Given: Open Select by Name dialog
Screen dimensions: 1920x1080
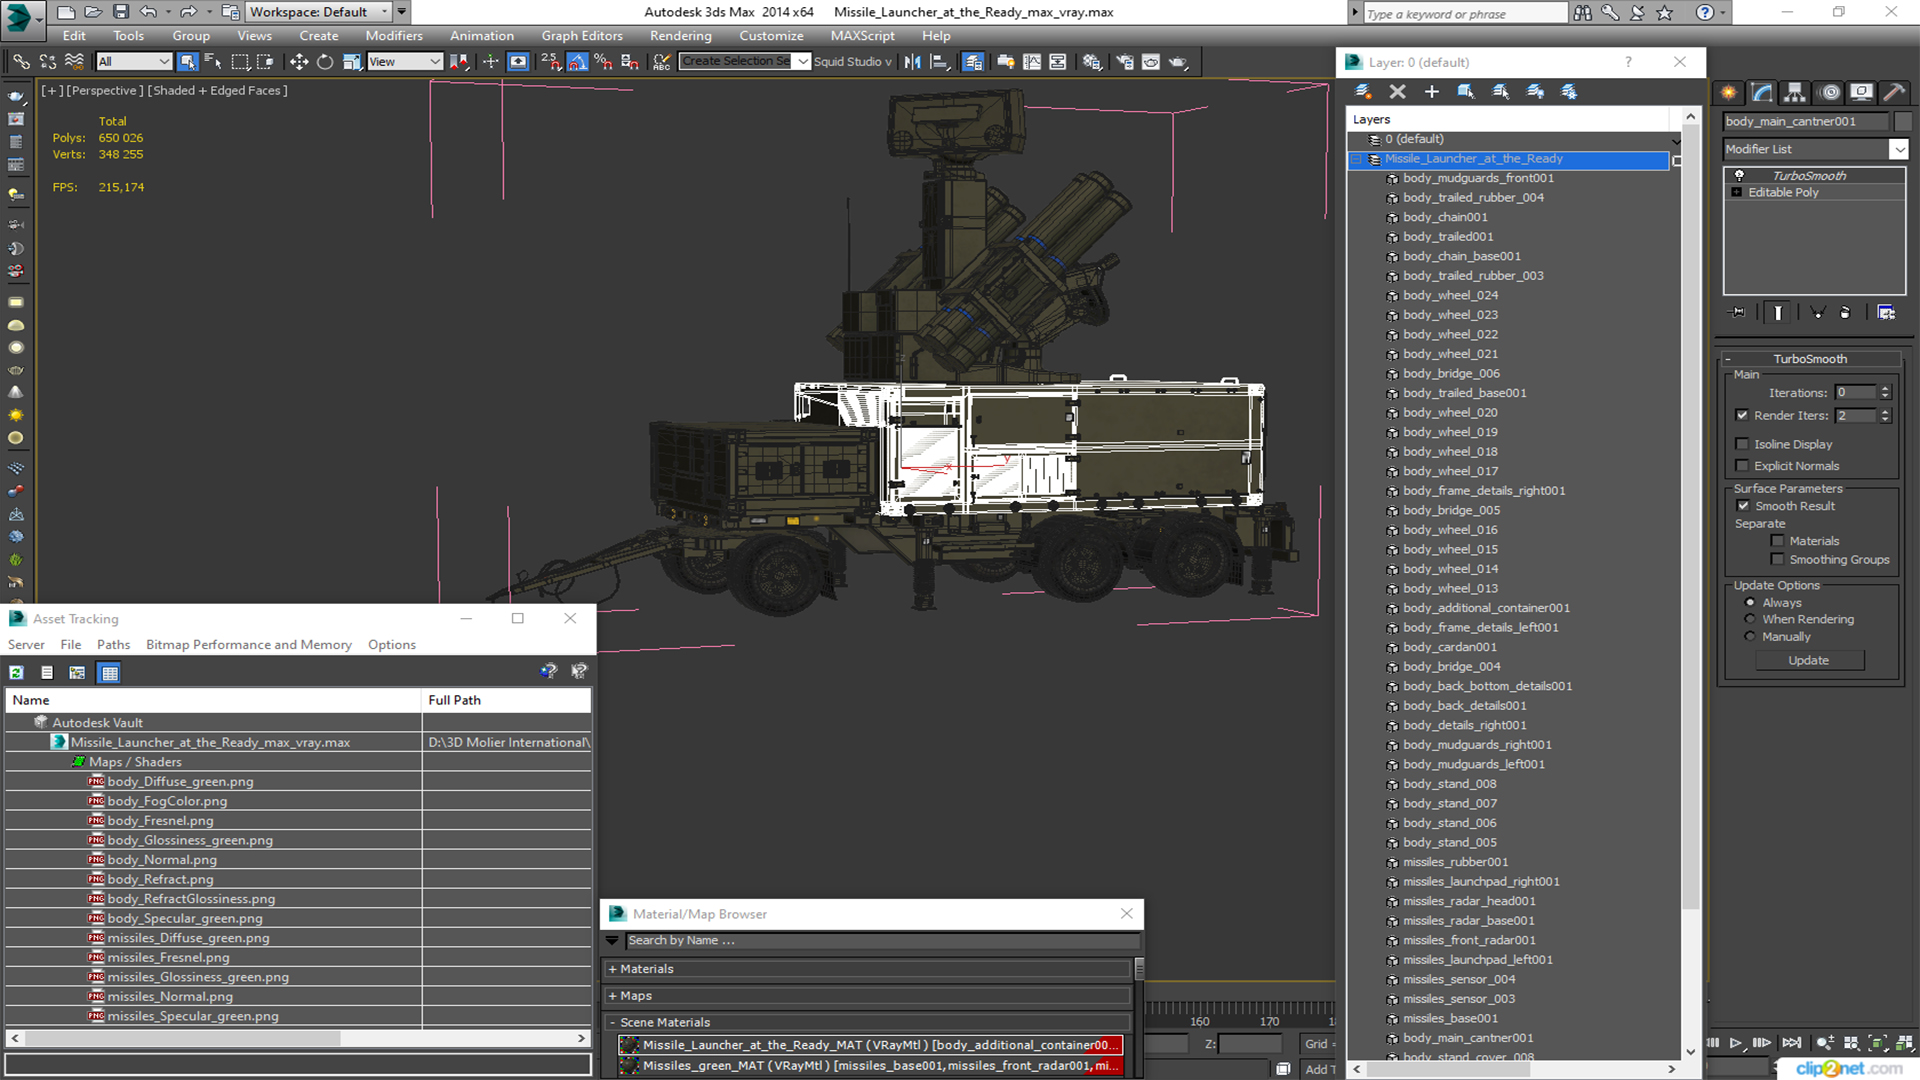Looking at the screenshot, I should click(x=213, y=62).
